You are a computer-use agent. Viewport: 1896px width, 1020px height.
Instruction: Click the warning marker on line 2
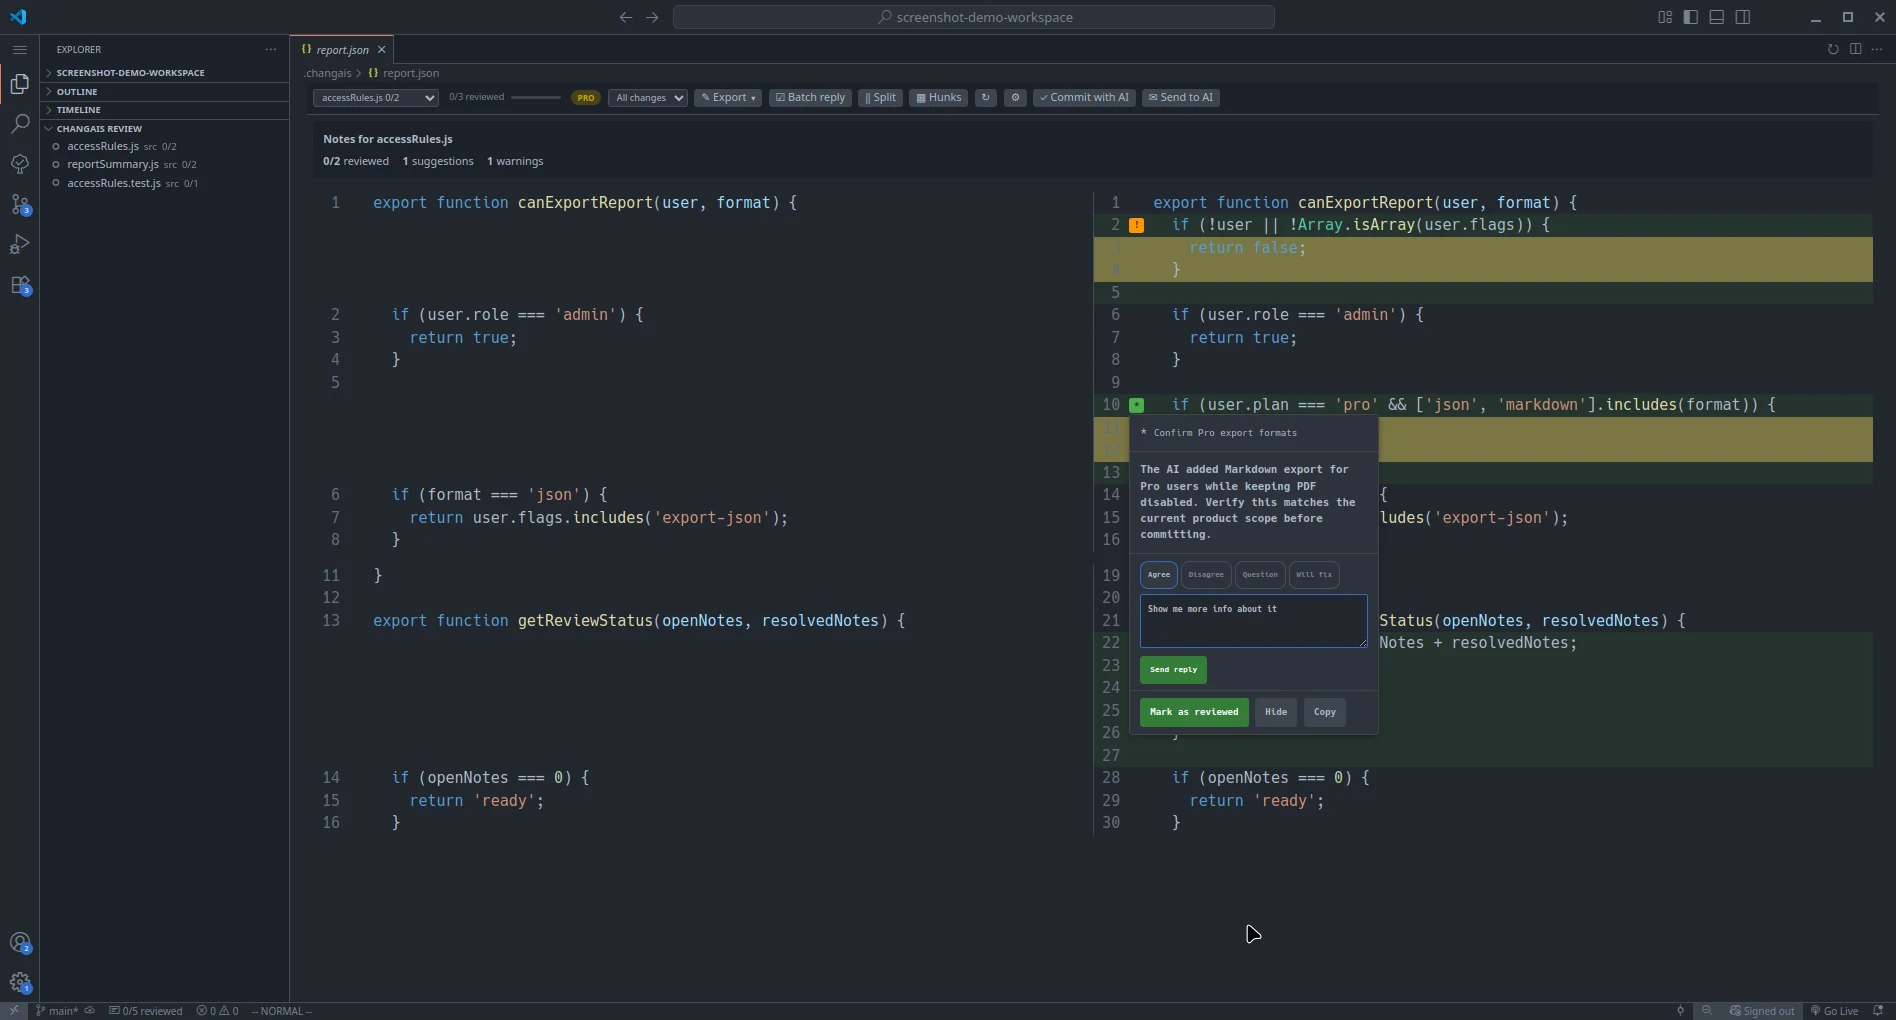(1137, 226)
